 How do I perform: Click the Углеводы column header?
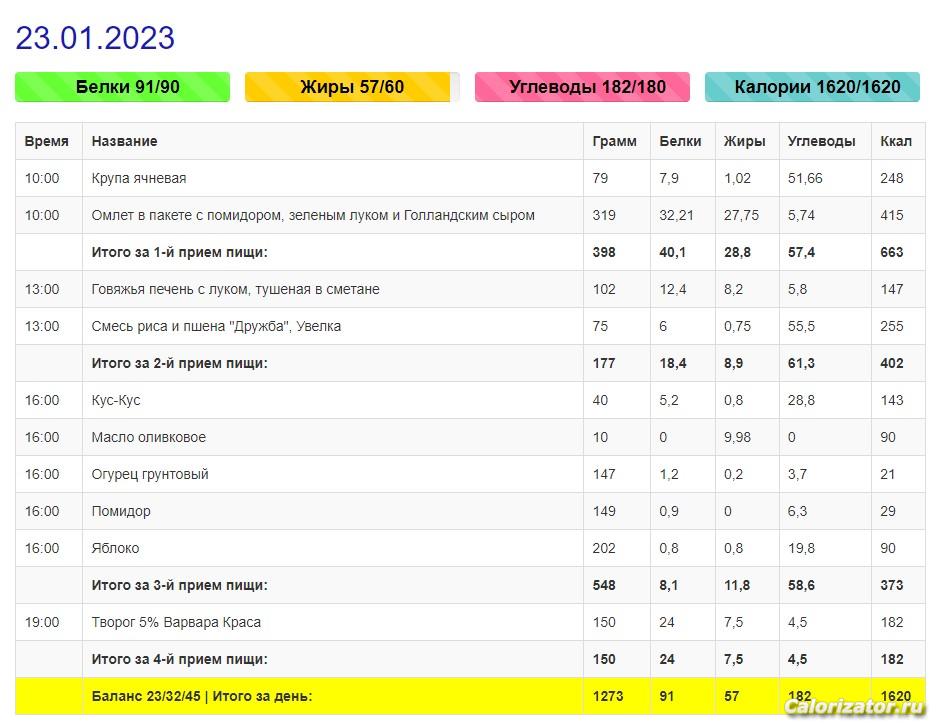(821, 141)
